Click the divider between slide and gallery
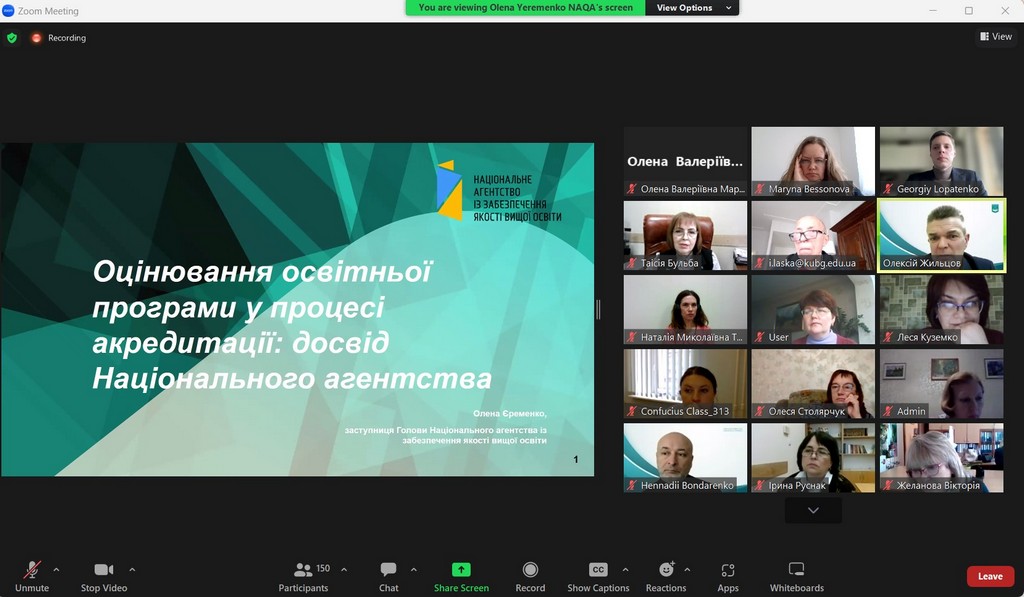Image resolution: width=1024 pixels, height=597 pixels. [598, 309]
